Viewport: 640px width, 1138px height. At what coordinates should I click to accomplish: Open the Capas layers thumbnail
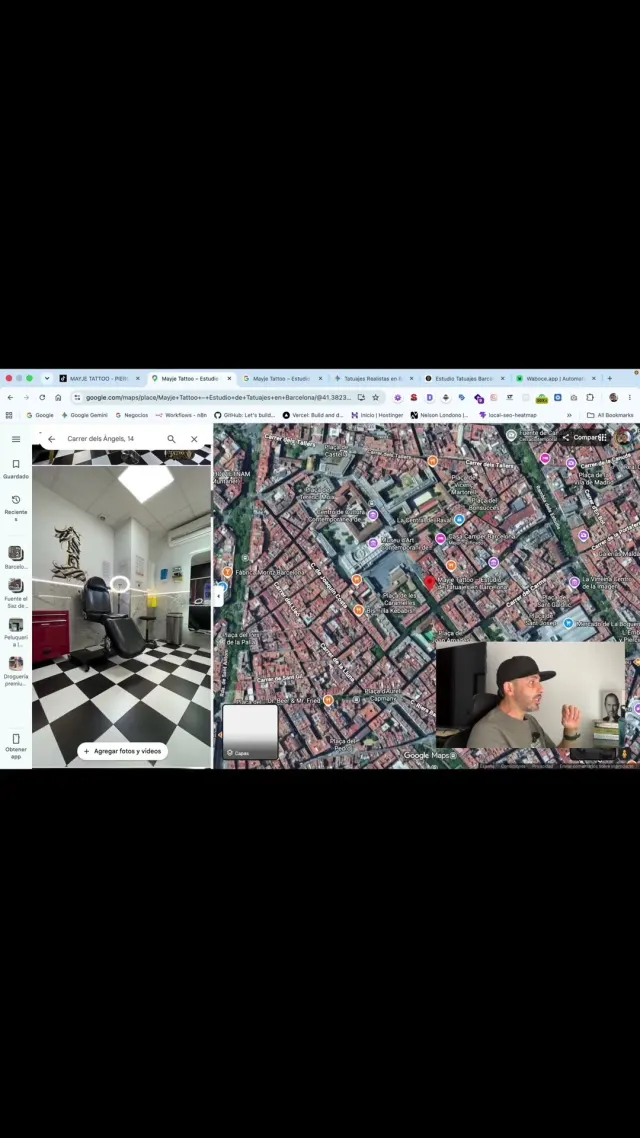click(250, 732)
